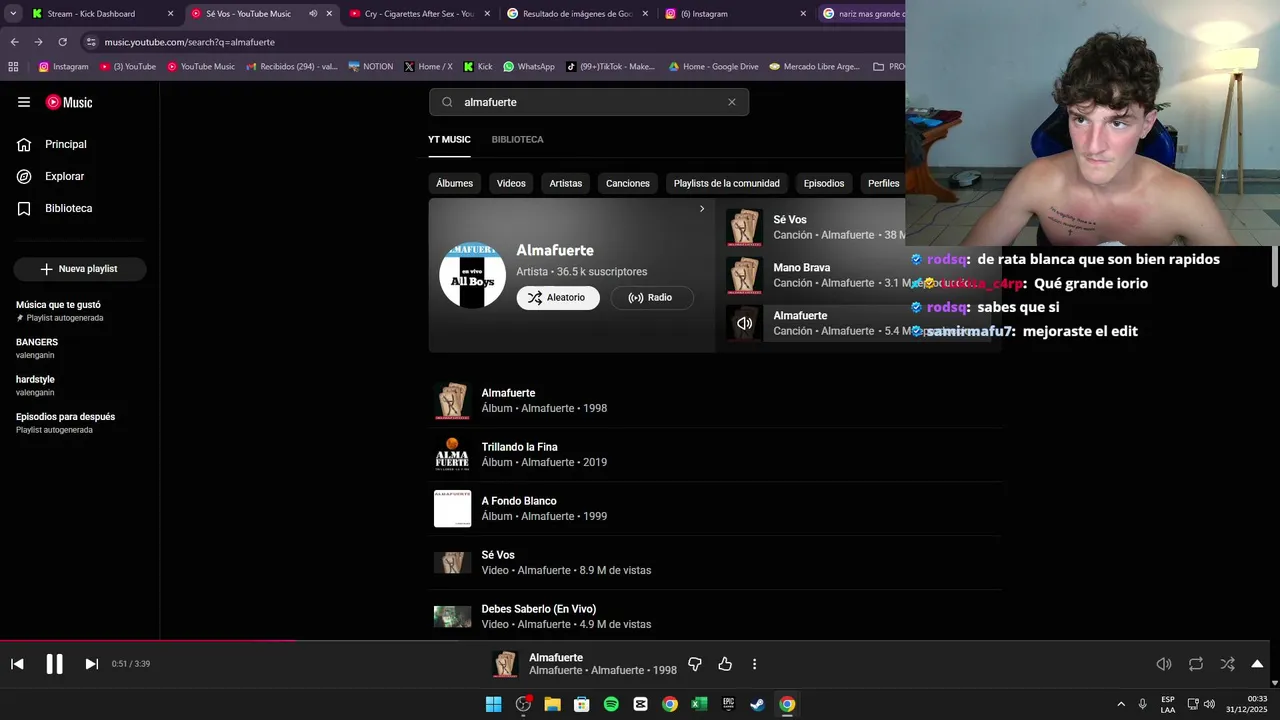Image resolution: width=1280 pixels, height=720 pixels.
Task: Click the now-playing speaker icon on Almafuerte song
Action: [744, 323]
